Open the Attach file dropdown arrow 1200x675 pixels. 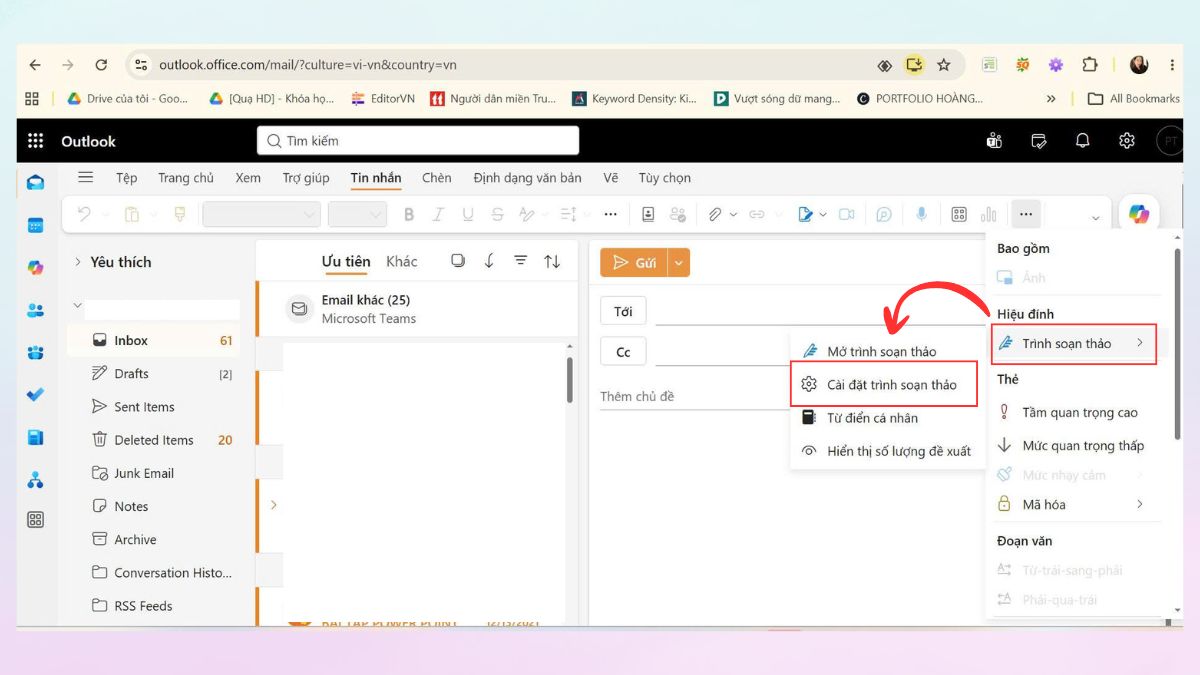coord(733,215)
